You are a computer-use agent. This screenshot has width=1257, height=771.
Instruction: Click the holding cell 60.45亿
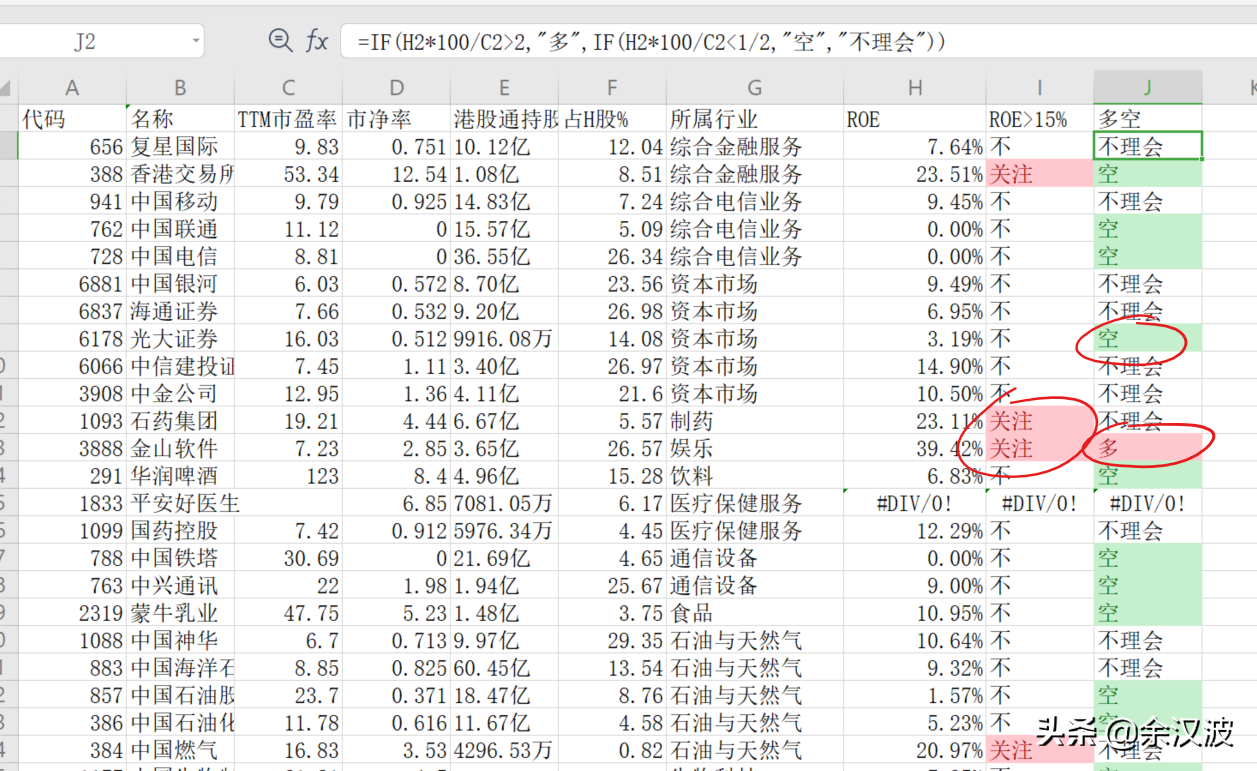(x=504, y=667)
